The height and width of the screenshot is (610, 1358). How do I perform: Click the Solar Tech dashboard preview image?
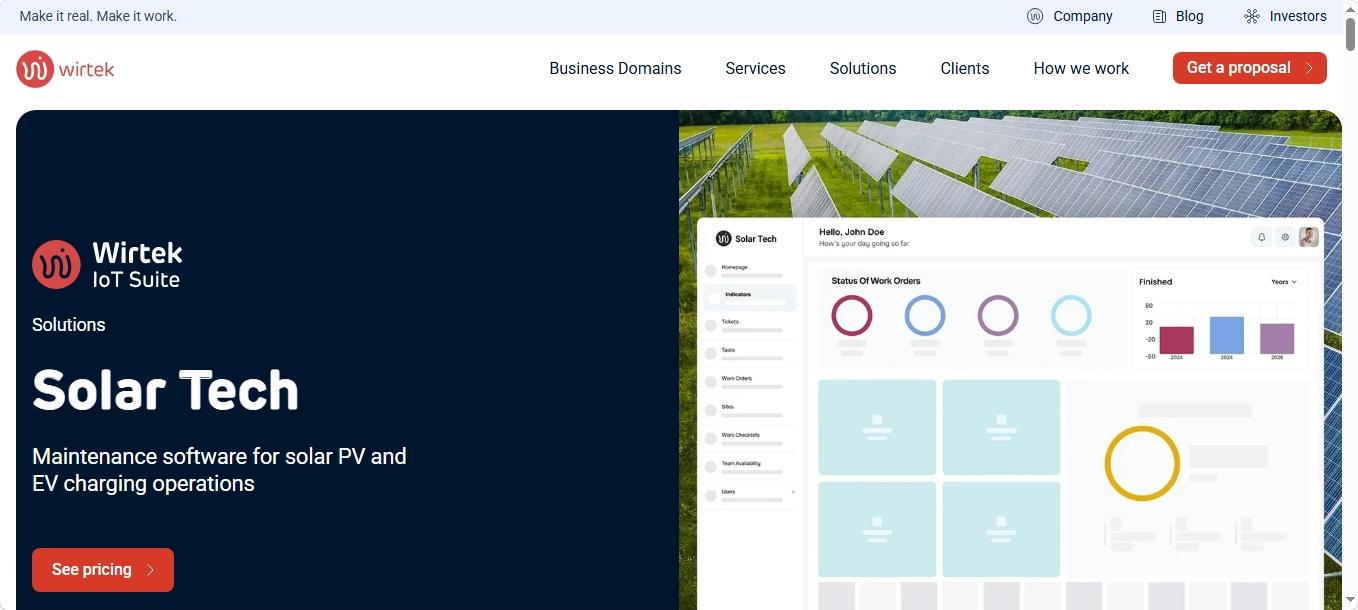pyautogui.click(x=1010, y=414)
